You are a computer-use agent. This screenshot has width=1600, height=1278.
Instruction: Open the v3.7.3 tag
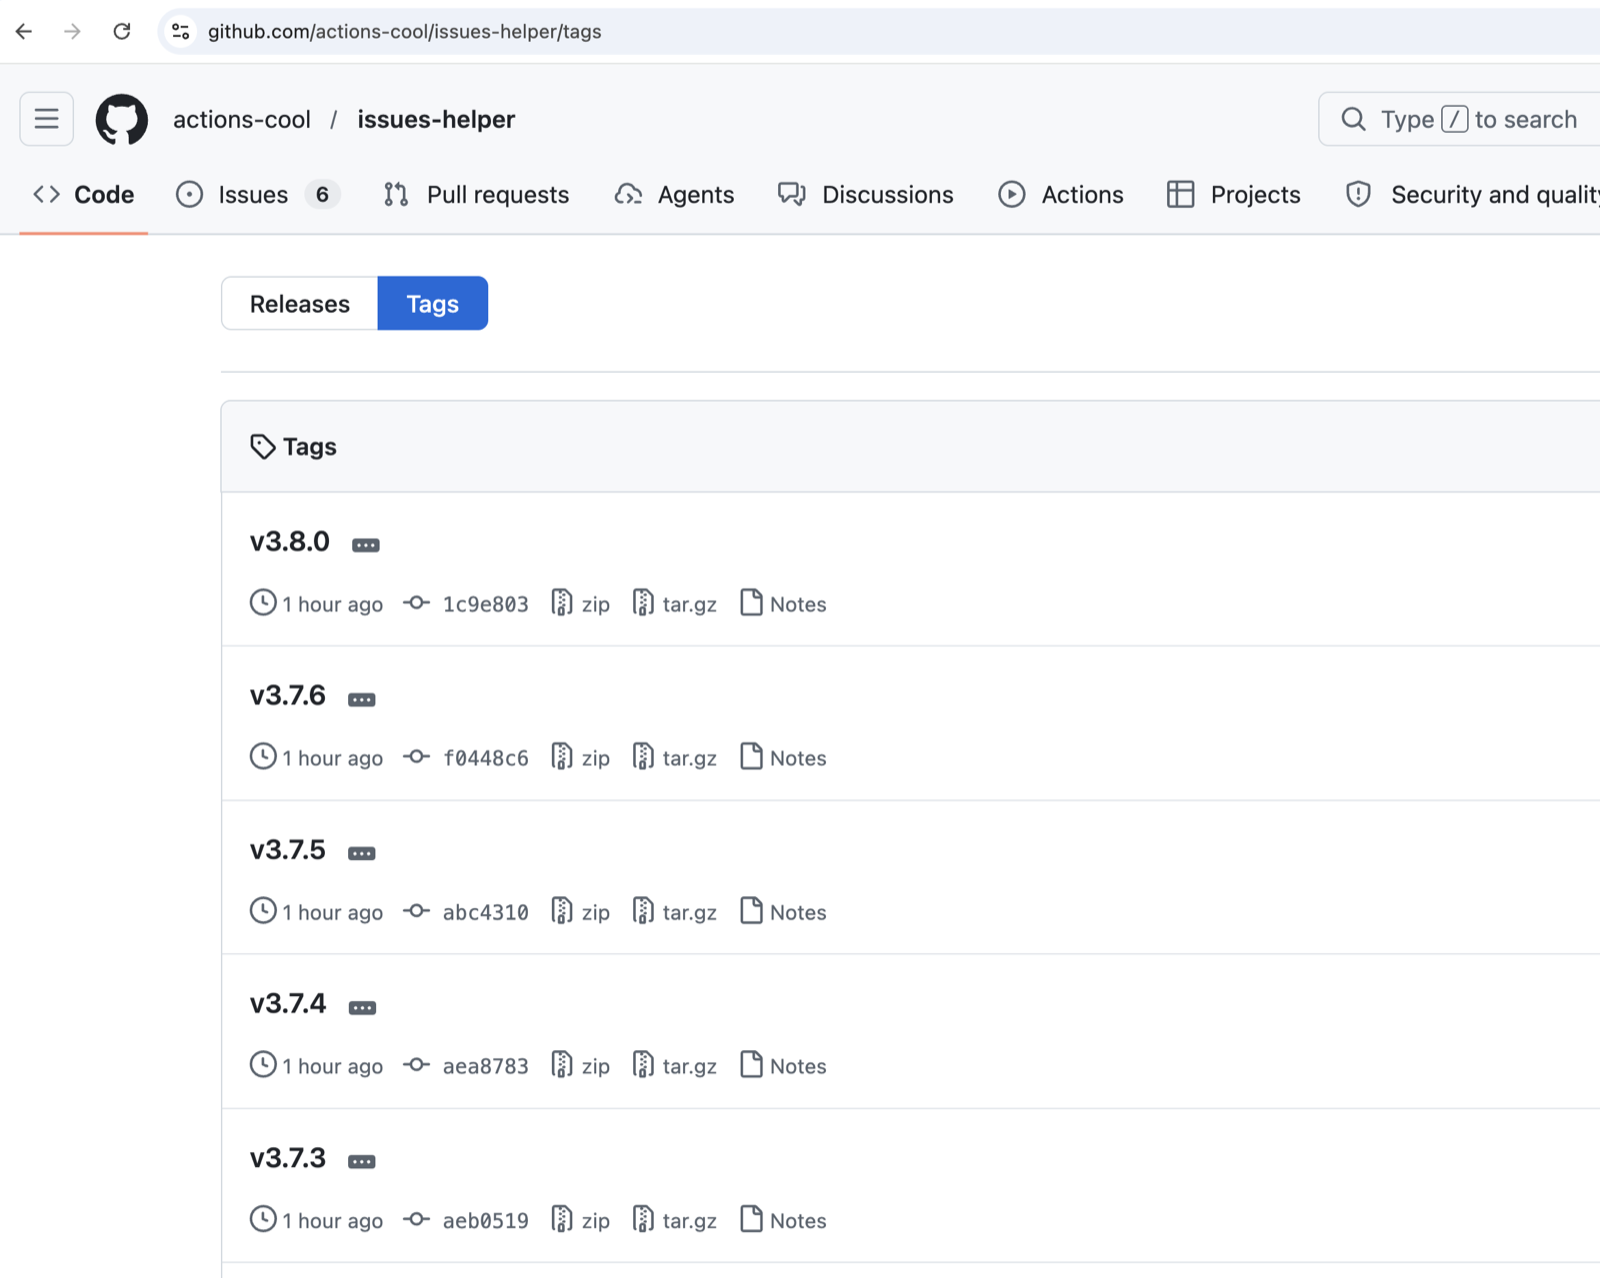pyautogui.click(x=287, y=1157)
